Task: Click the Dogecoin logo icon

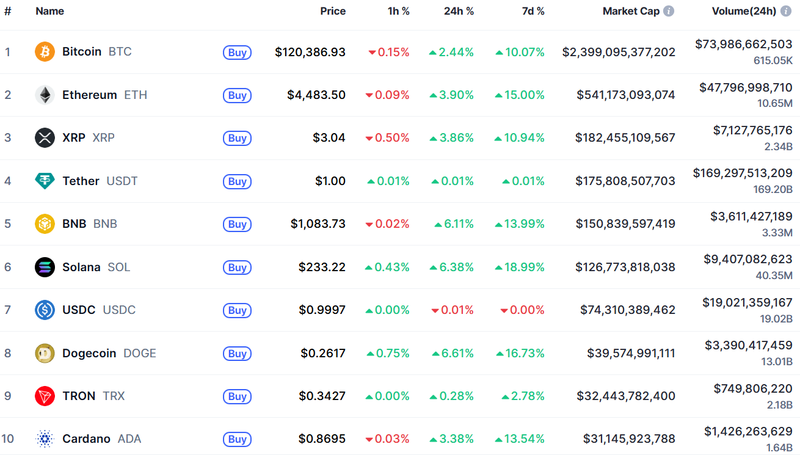Action: 45,353
